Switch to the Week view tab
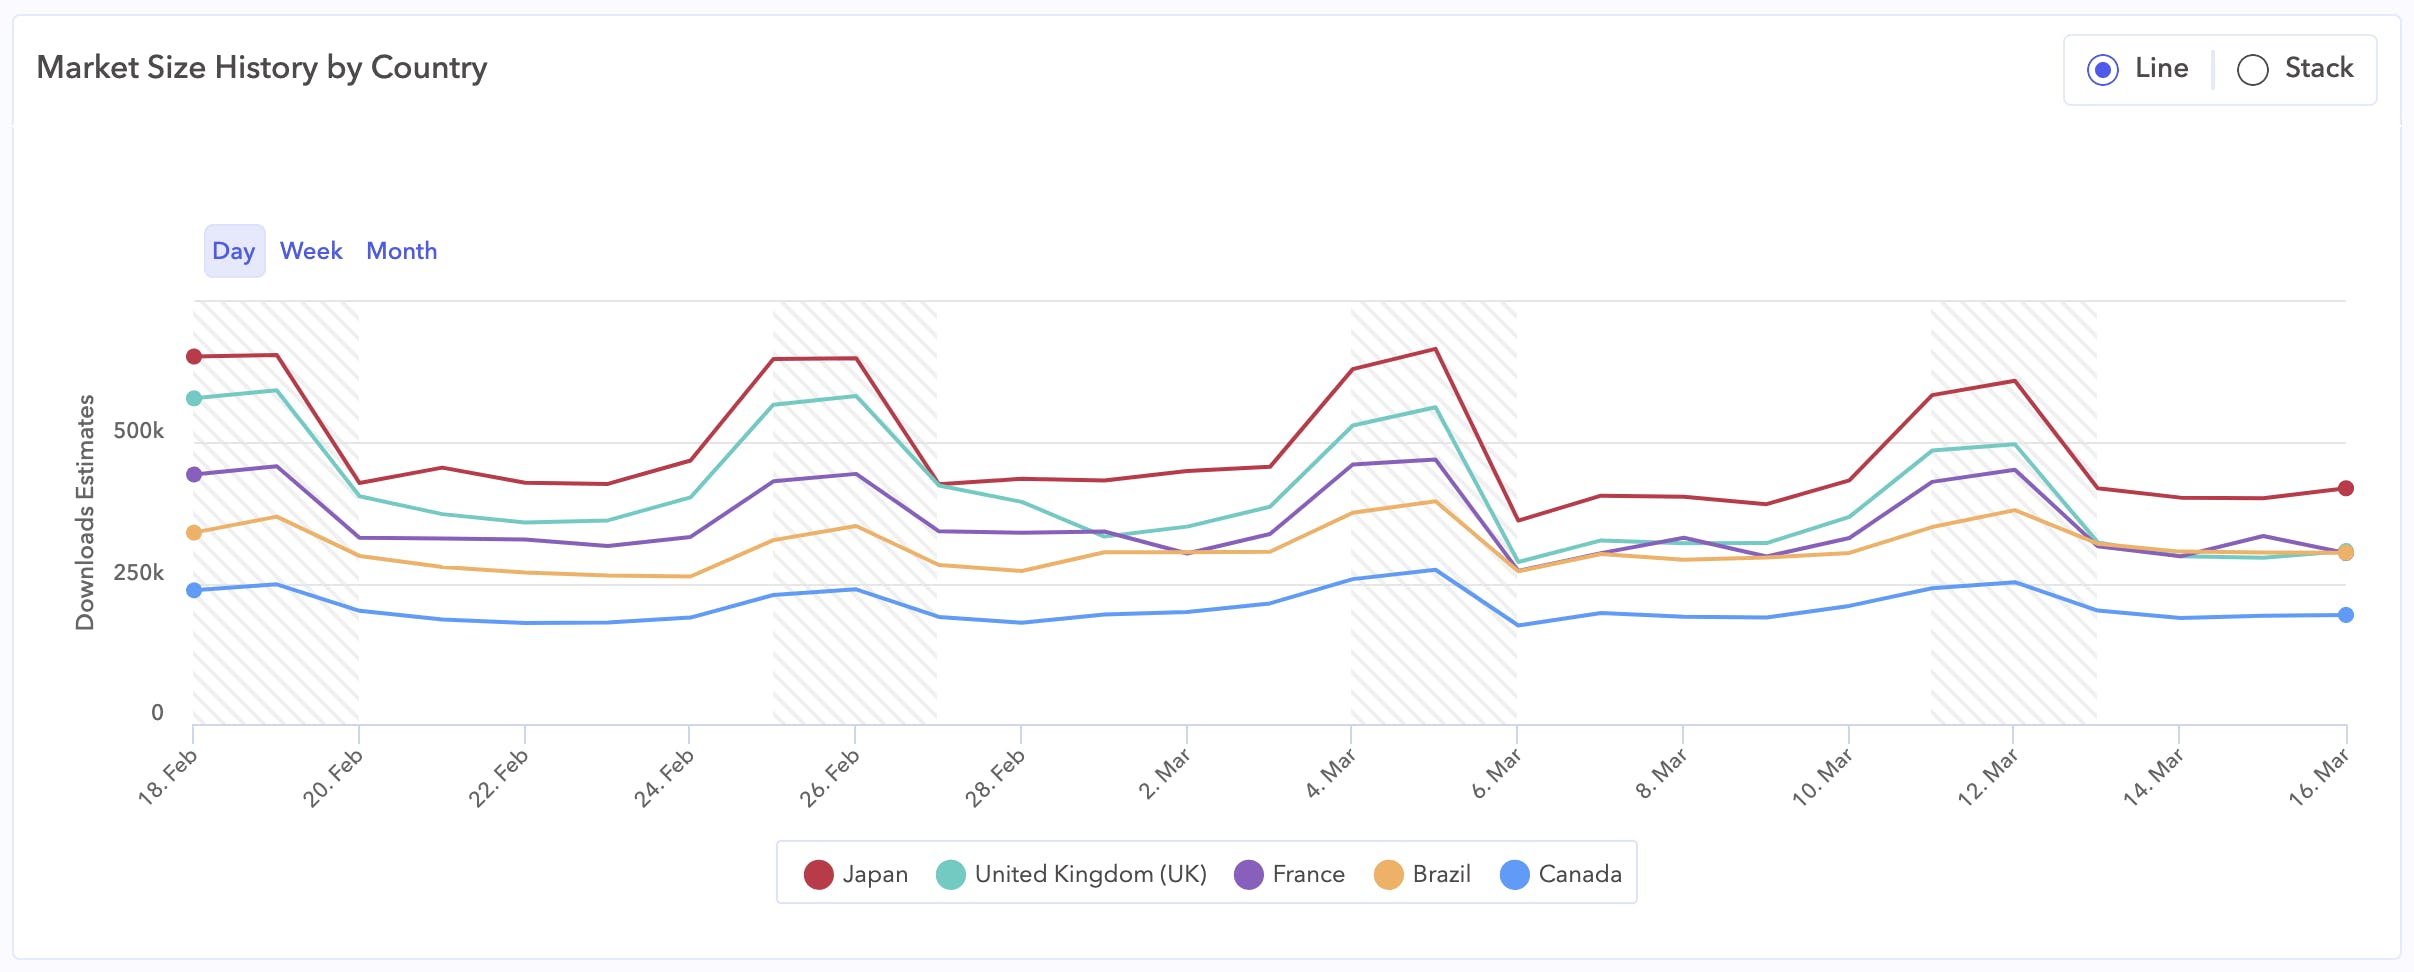Screen dimensions: 2414x972 (311, 251)
